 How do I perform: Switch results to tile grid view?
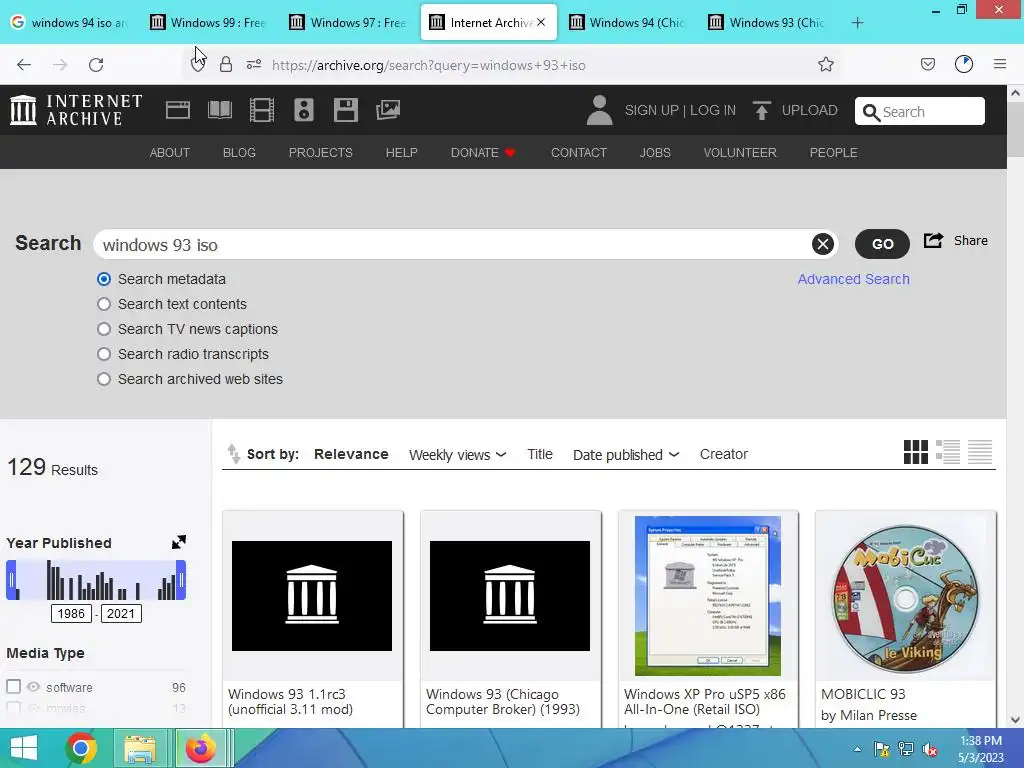point(916,452)
